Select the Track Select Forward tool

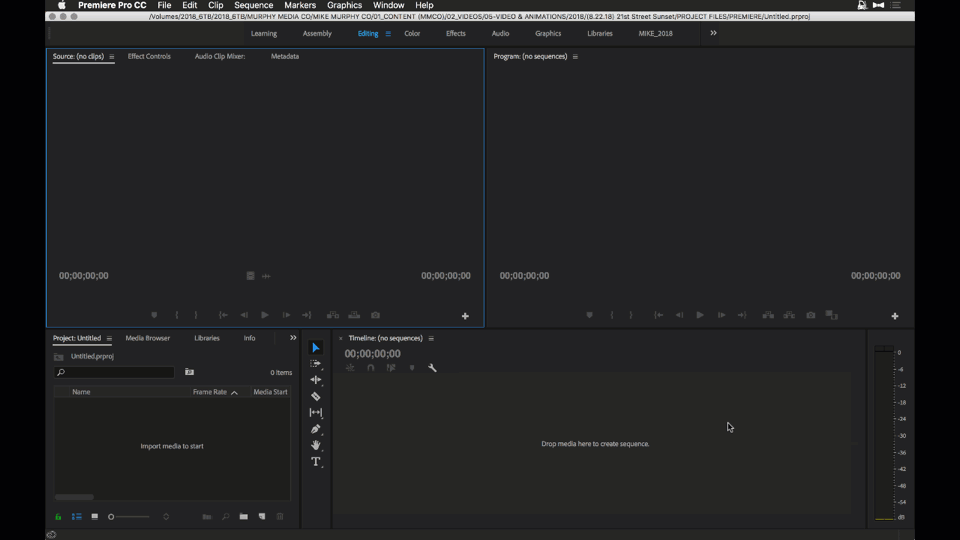315,364
